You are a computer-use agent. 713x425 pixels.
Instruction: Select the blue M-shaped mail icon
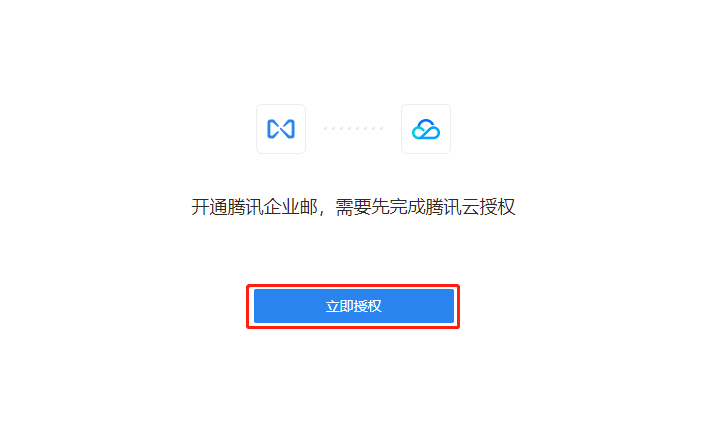click(x=281, y=129)
